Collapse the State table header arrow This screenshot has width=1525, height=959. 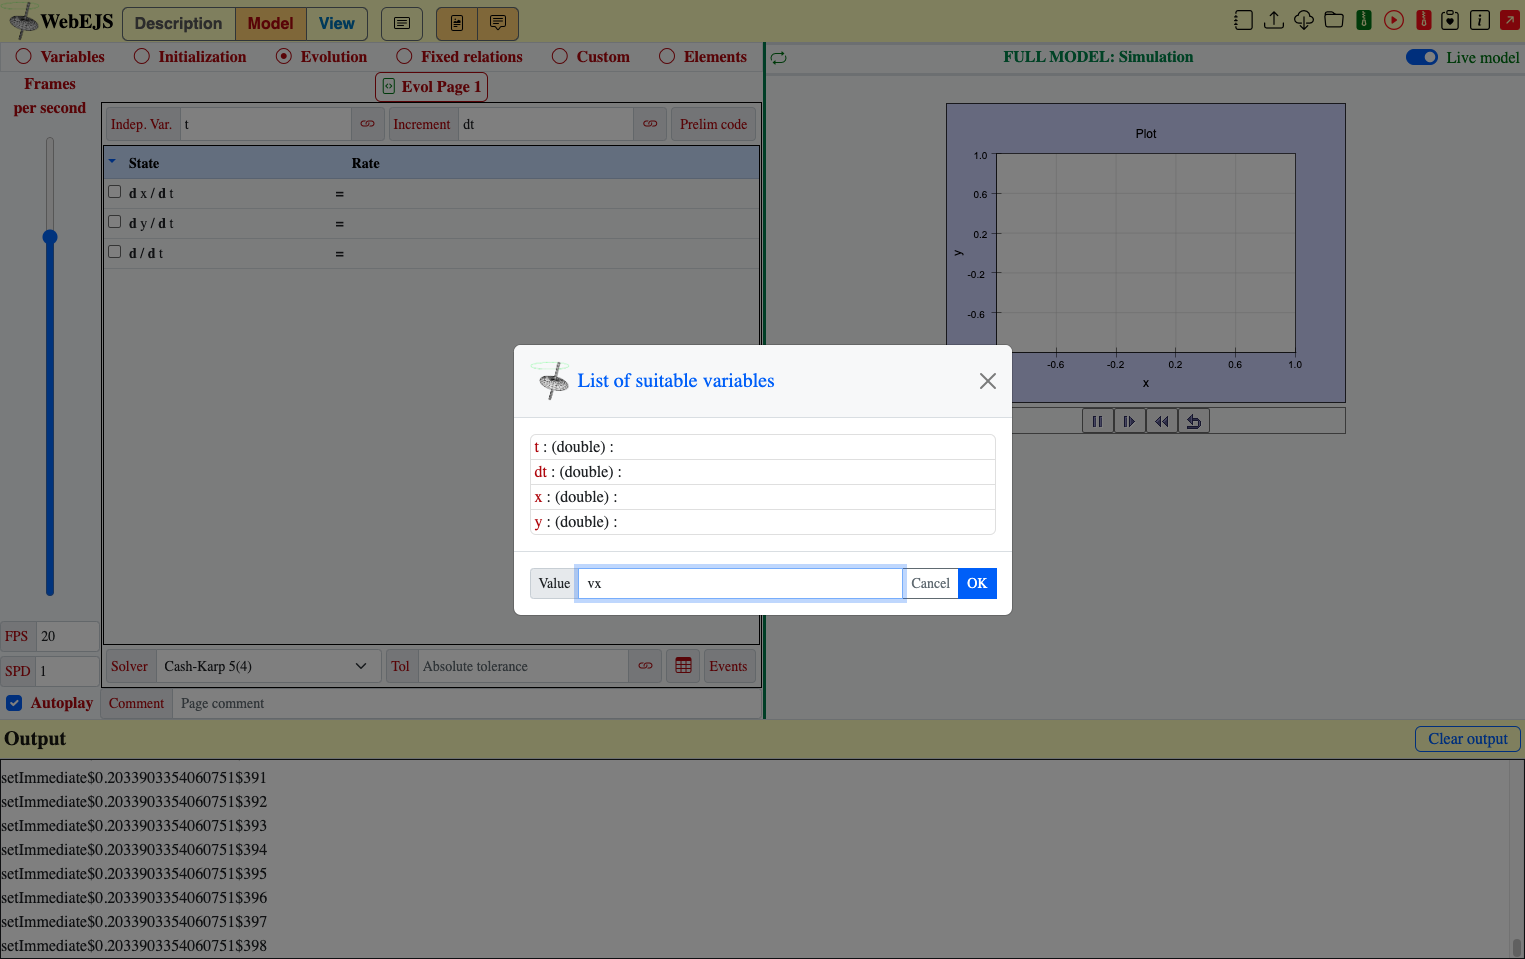112,162
